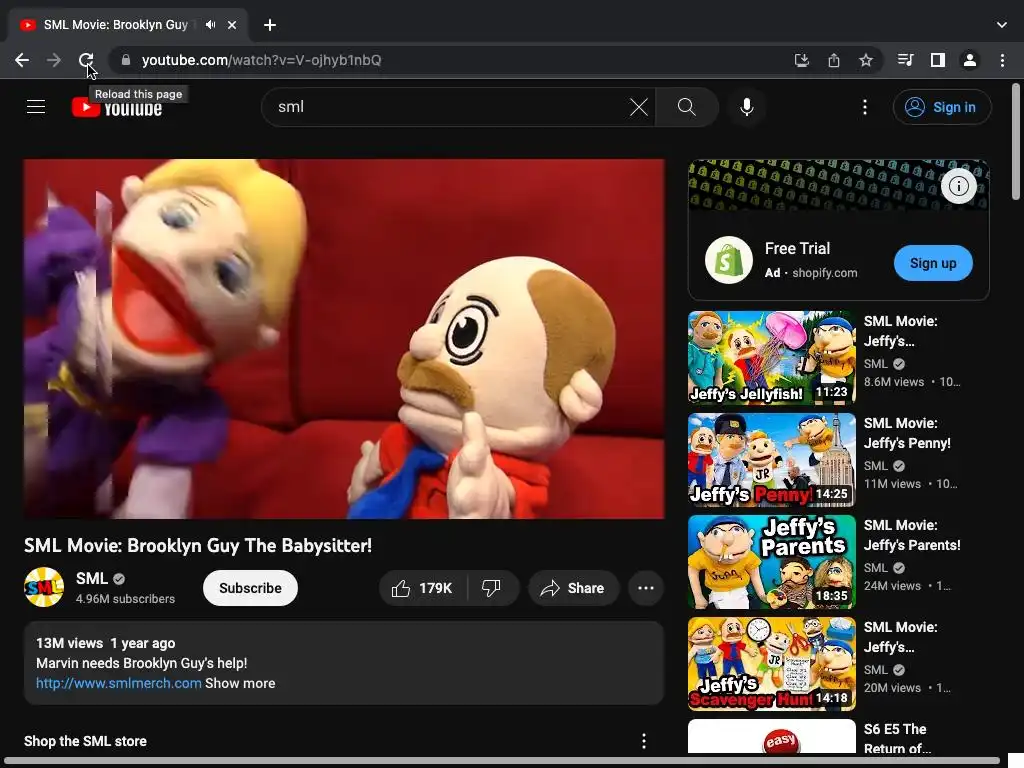Image resolution: width=1024 pixels, height=768 pixels.
Task: Click the video title Brooklyn Guy The Babysitter!
Action: point(198,545)
